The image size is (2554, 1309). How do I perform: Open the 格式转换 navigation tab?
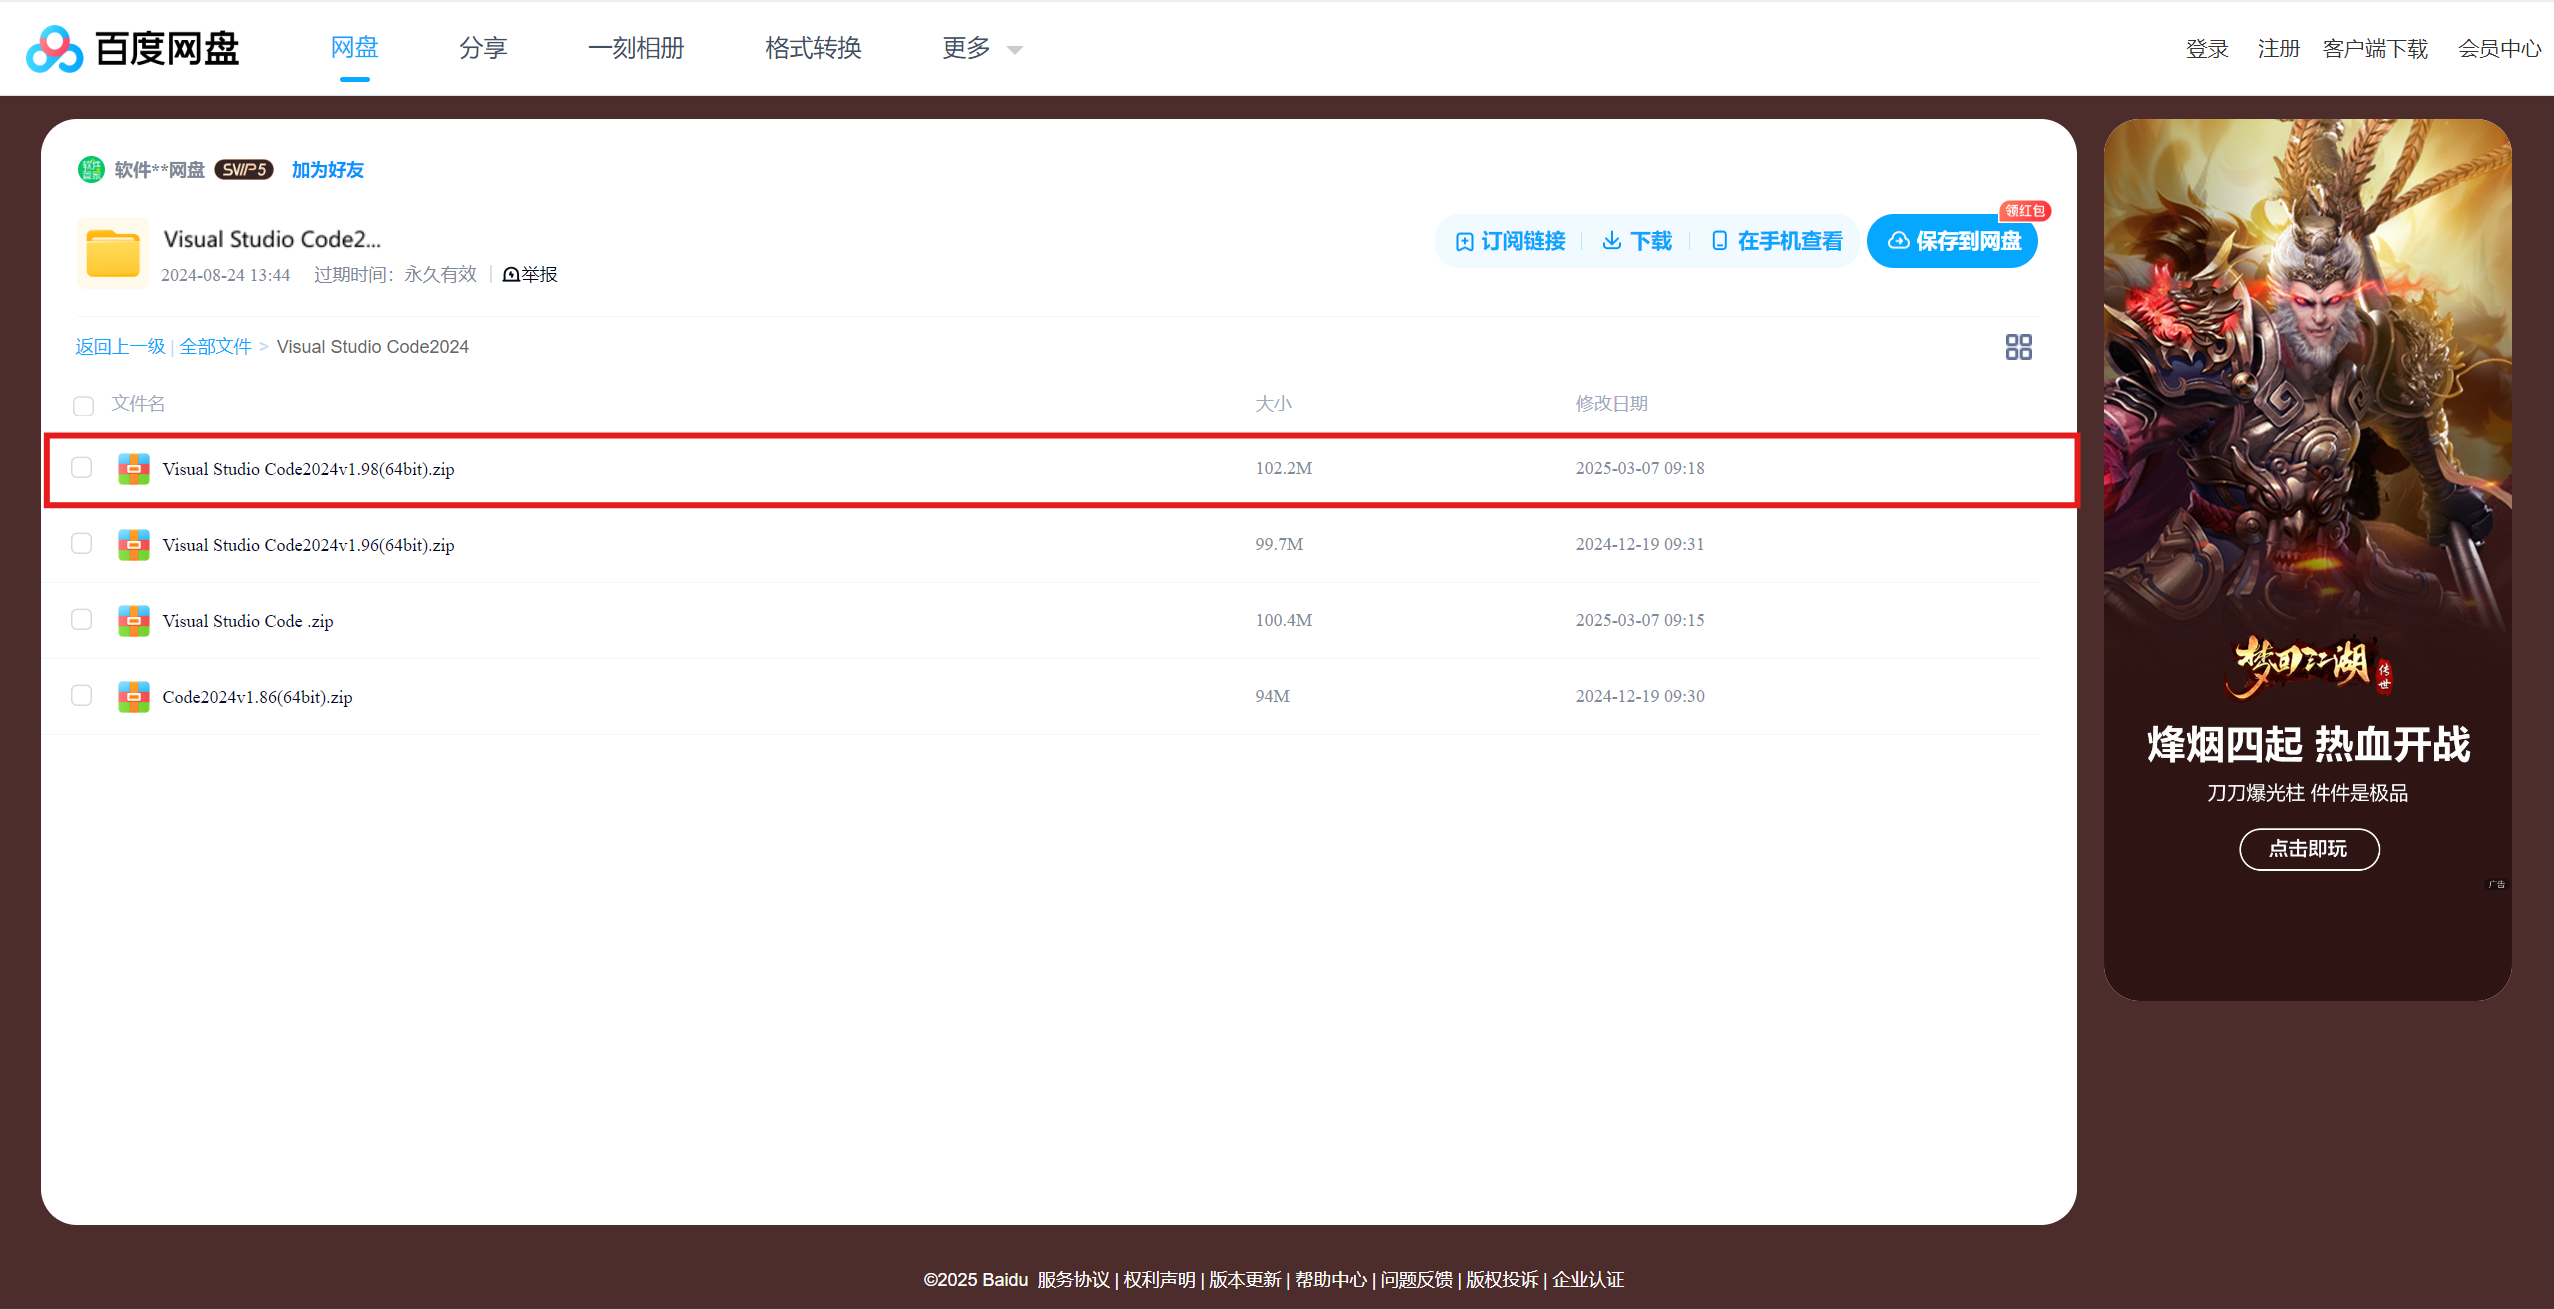point(813,48)
